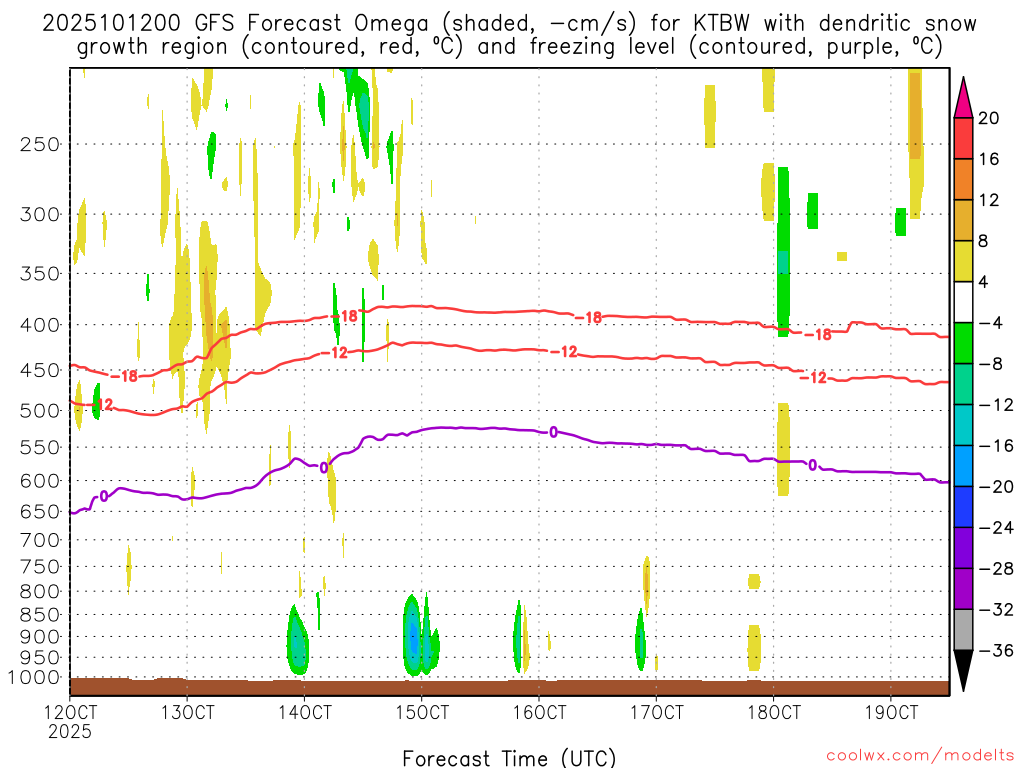Click the 16OCT time axis label
1024x768 pixels.
click(x=539, y=712)
